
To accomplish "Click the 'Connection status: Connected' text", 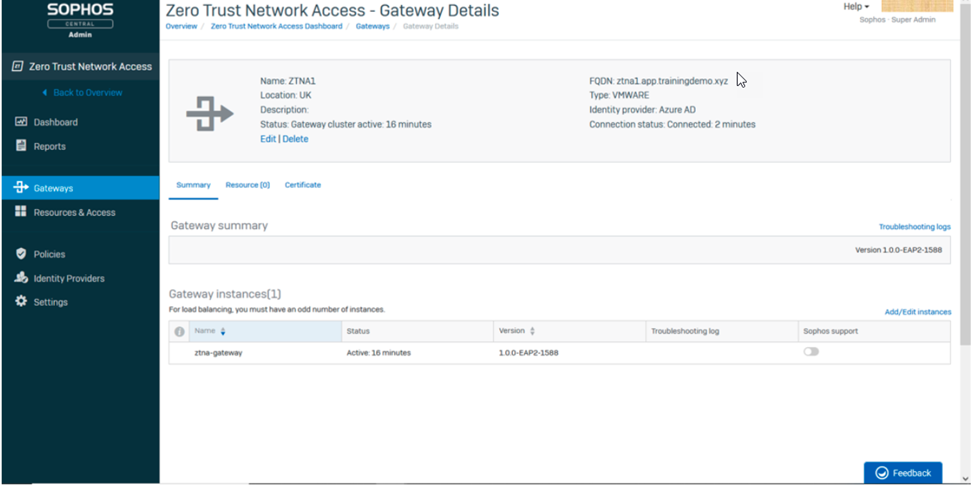I will (672, 124).
